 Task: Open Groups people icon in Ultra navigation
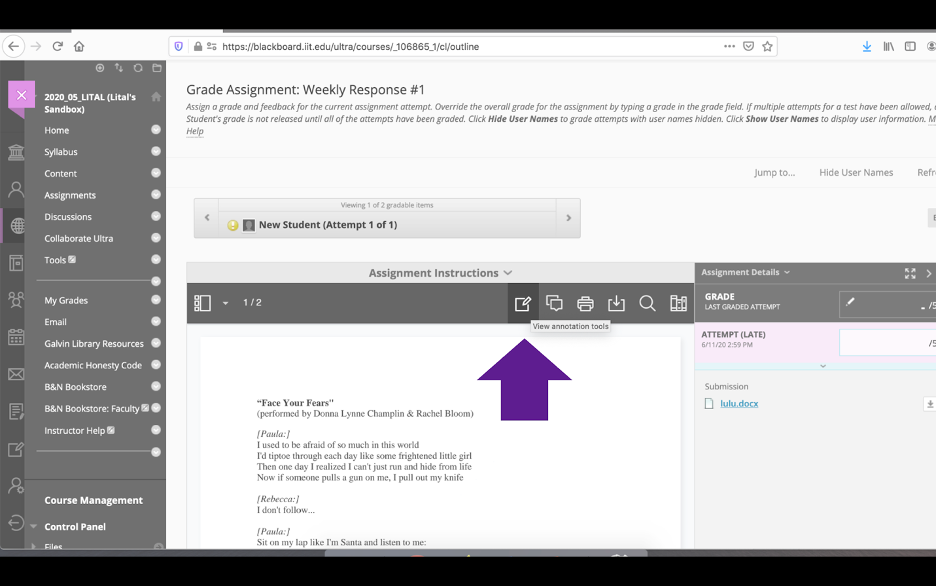pyautogui.click(x=16, y=300)
